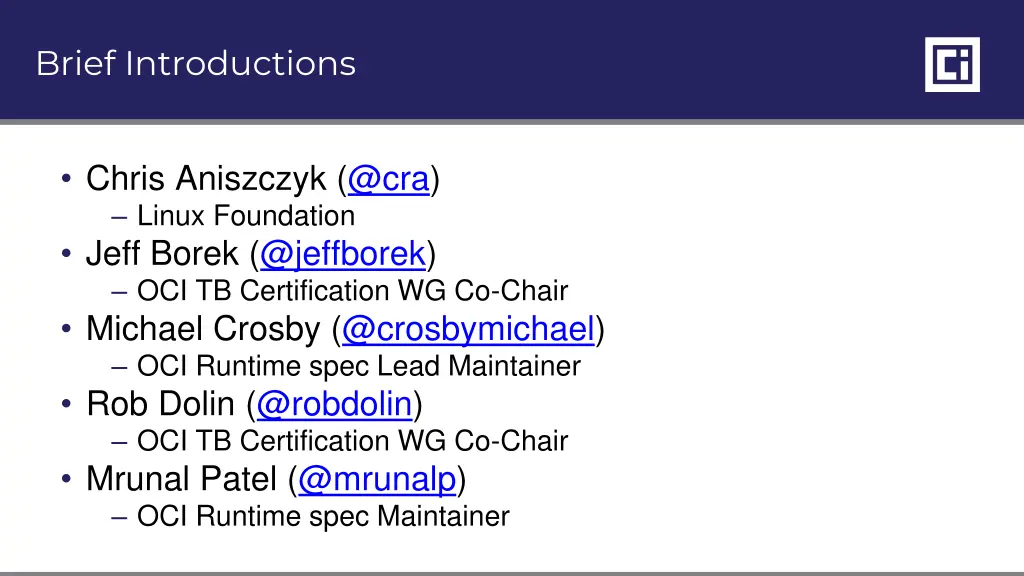The height and width of the screenshot is (576, 1024).
Task: Open the @cra Twitter link
Action: [x=389, y=179]
